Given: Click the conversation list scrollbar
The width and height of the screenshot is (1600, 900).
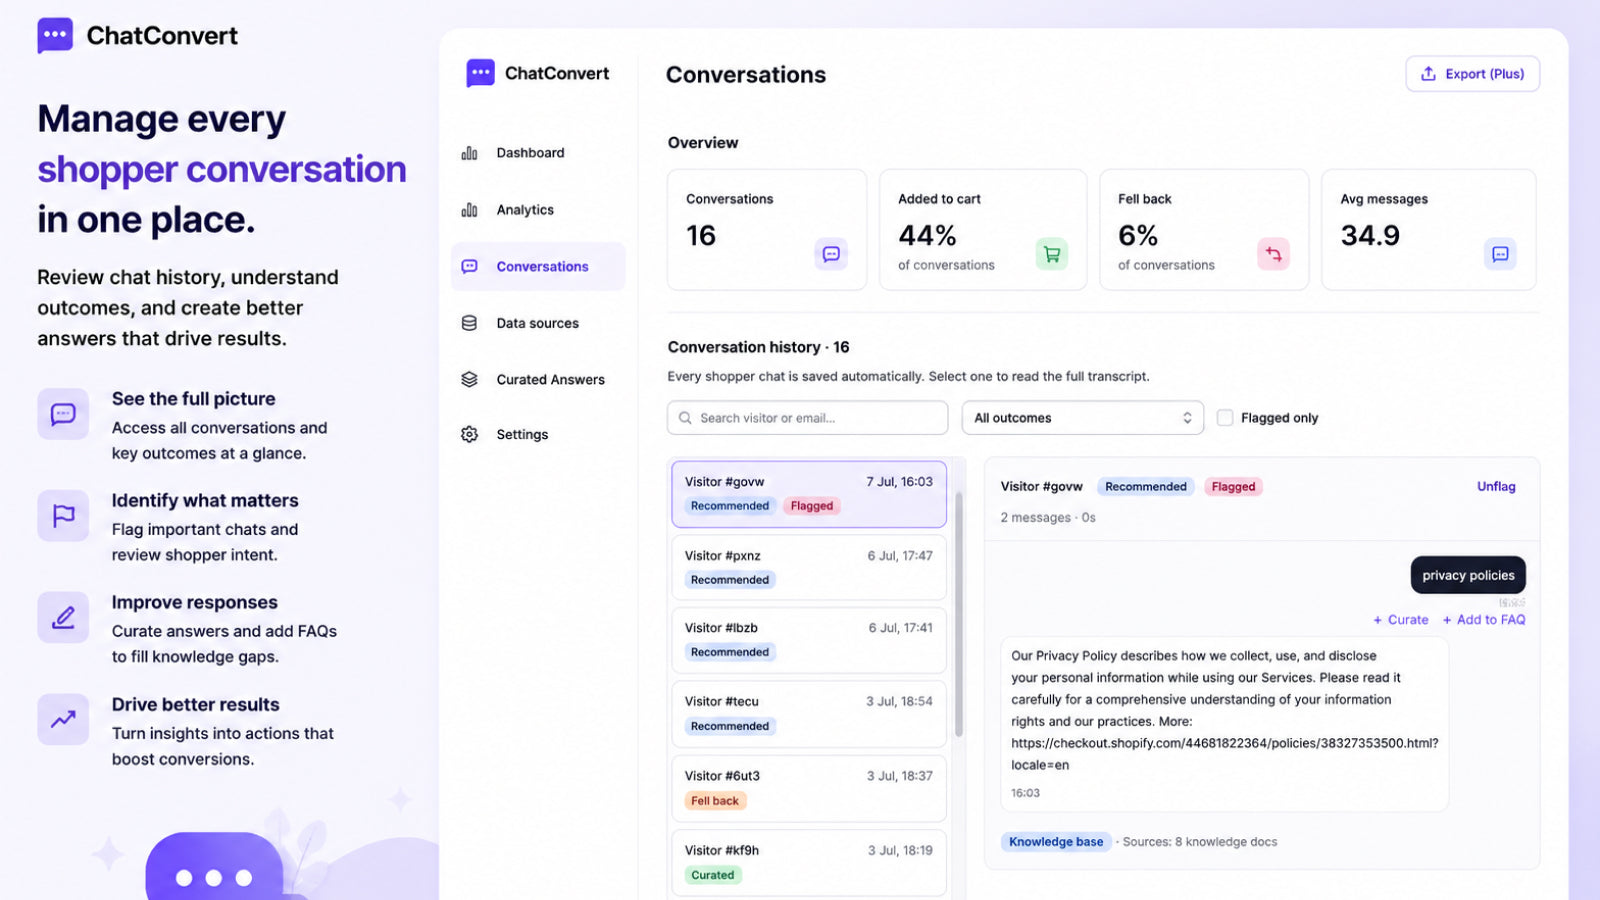Looking at the screenshot, I should [x=959, y=614].
